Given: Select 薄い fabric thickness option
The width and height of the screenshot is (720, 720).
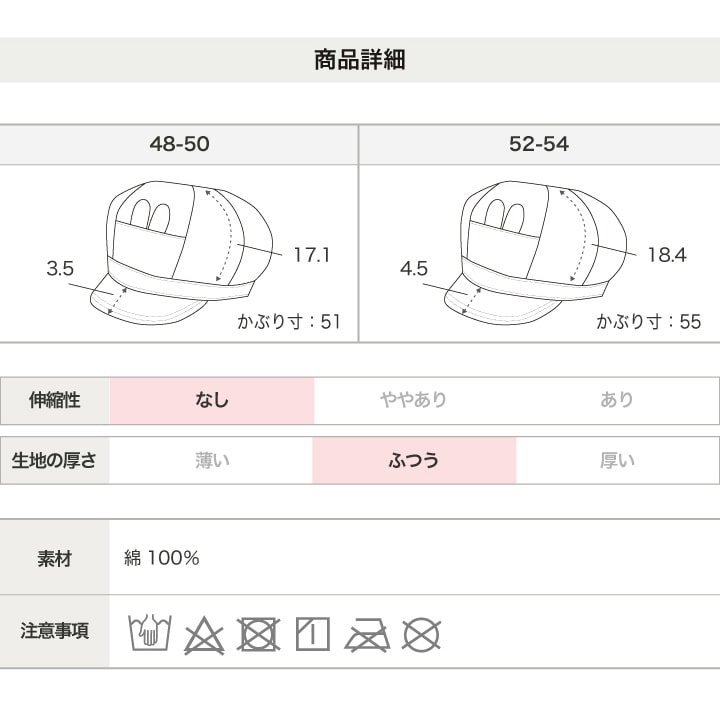Looking at the screenshot, I should (x=212, y=461).
